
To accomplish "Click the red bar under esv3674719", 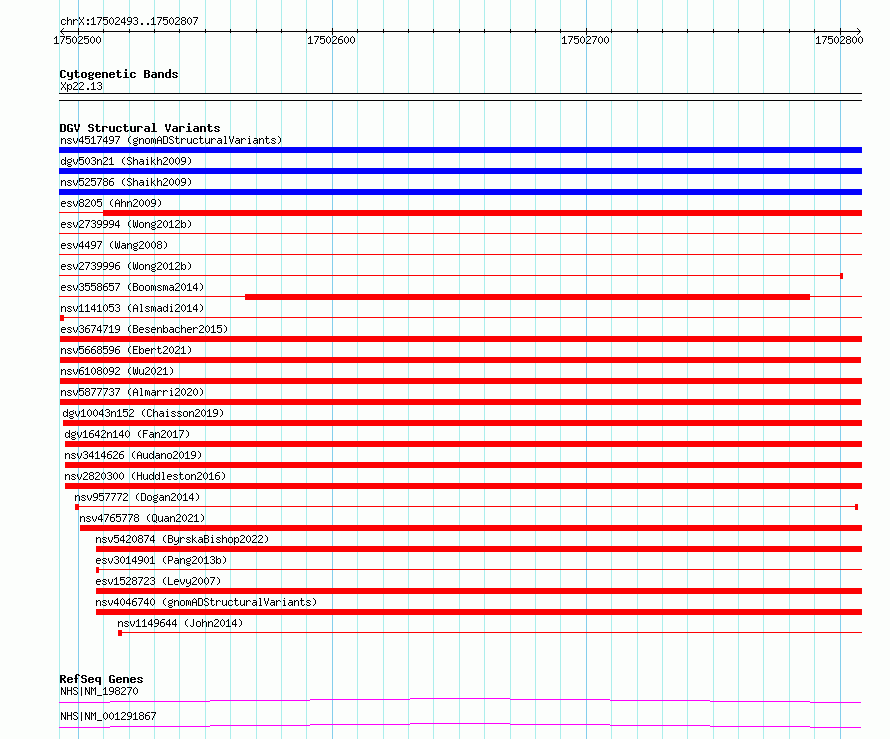I will point(460,339).
